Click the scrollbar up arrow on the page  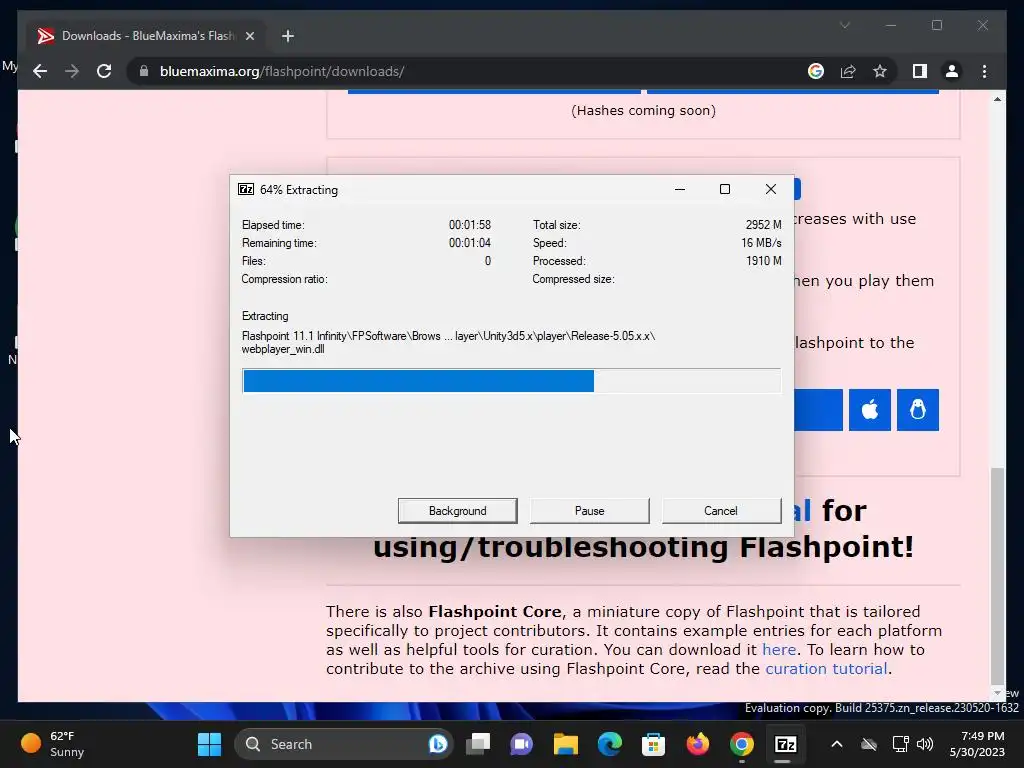pos(997,99)
